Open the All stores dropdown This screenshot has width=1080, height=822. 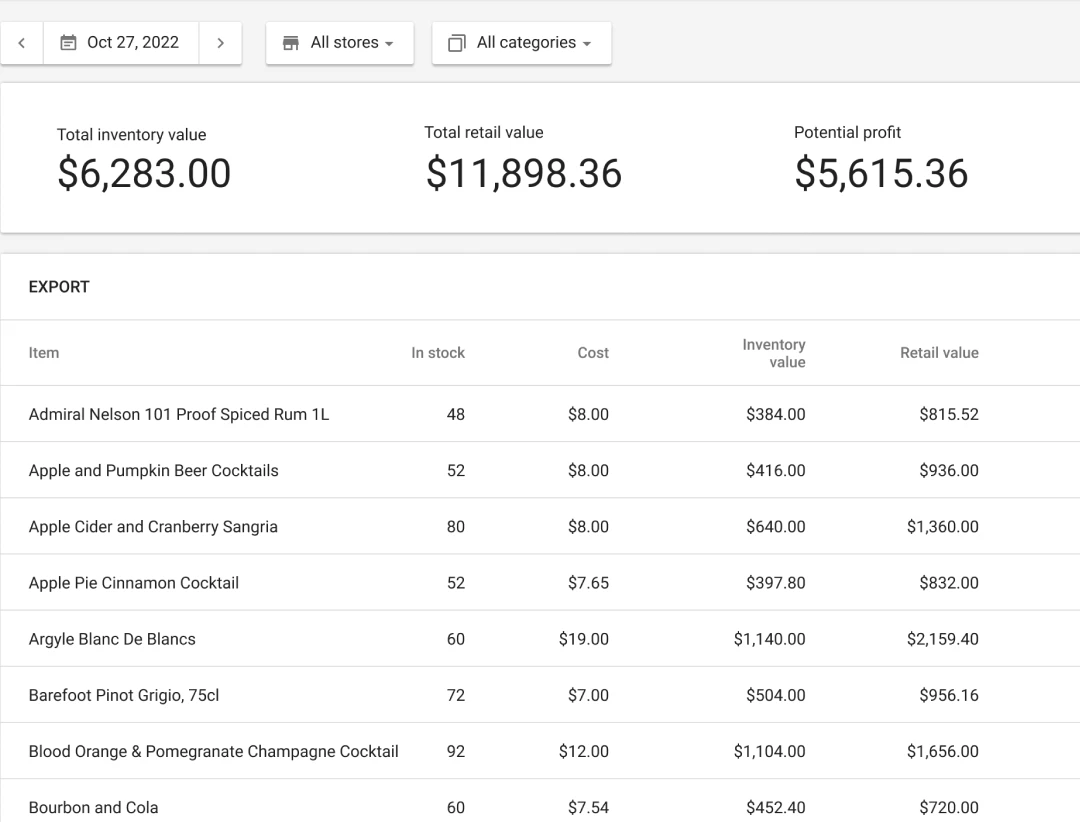pyautogui.click(x=340, y=43)
